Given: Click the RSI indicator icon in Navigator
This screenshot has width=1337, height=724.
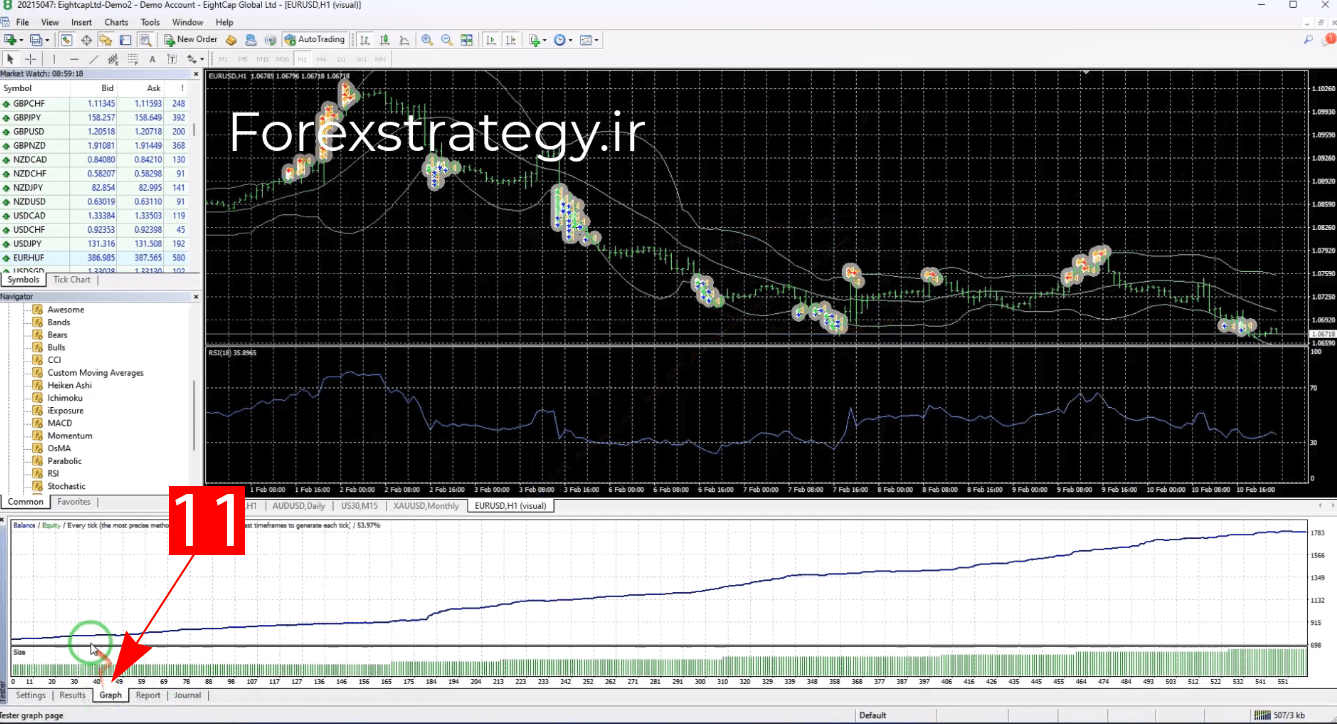Looking at the screenshot, I should (37, 474).
